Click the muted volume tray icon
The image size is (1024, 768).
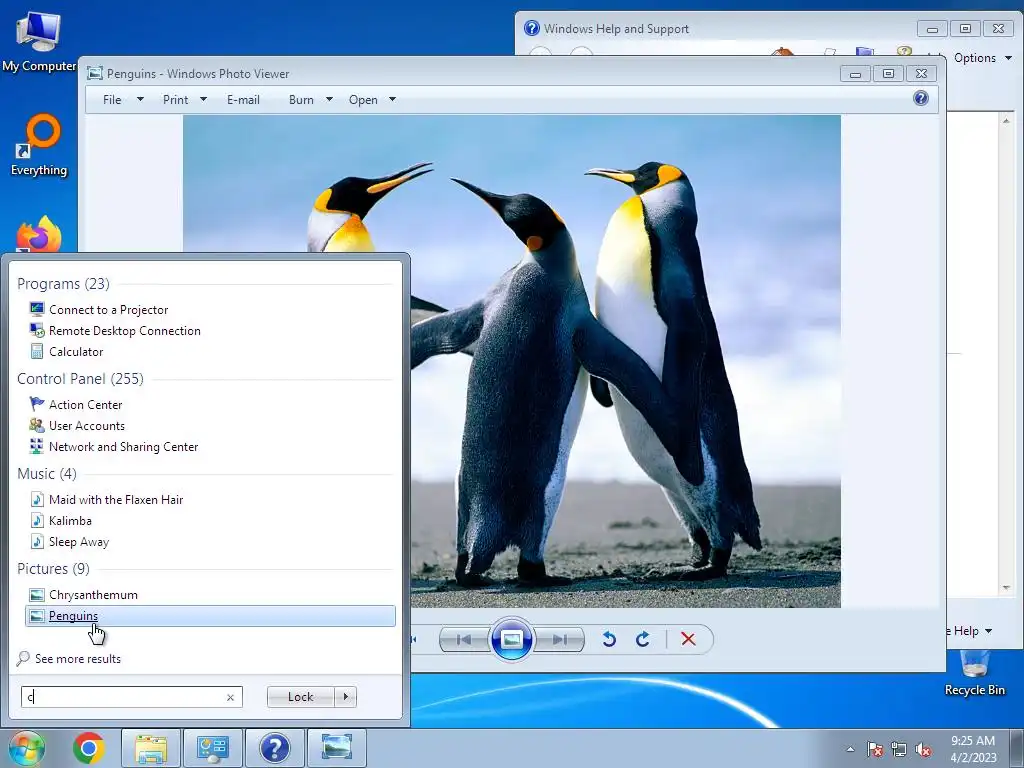click(x=923, y=750)
